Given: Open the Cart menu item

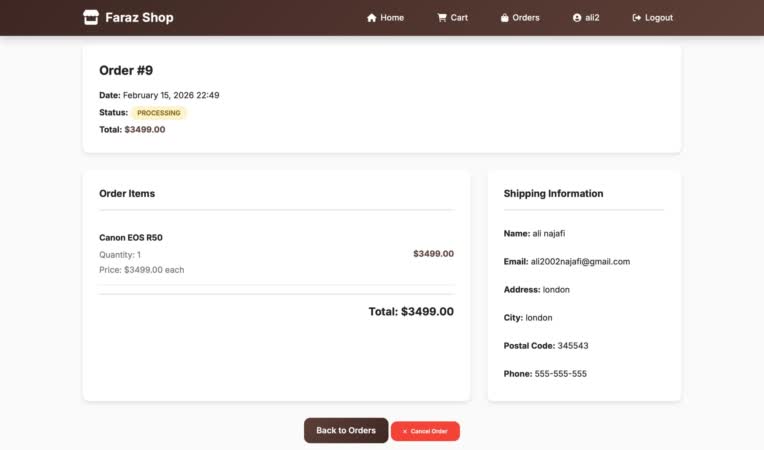Looking at the screenshot, I should [453, 18].
